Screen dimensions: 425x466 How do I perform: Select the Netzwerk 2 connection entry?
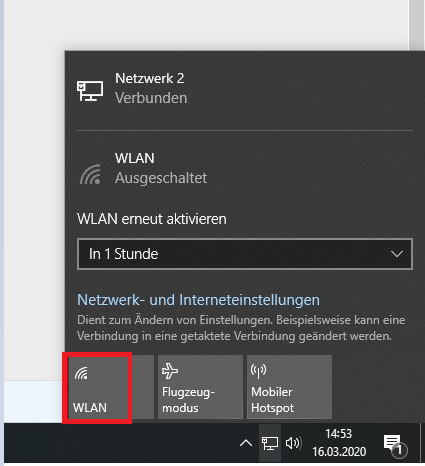[245, 89]
